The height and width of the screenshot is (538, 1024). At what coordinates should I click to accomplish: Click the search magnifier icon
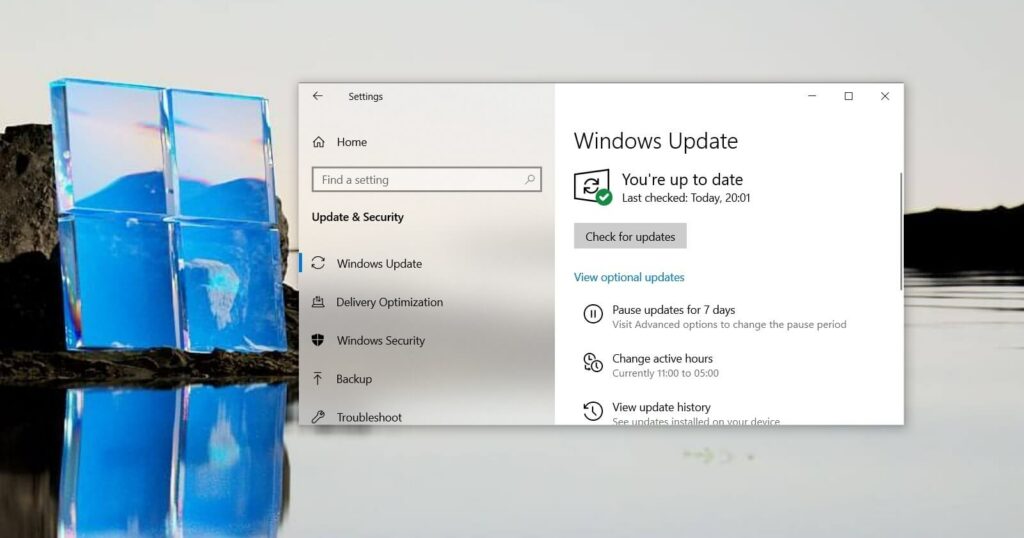click(x=530, y=180)
